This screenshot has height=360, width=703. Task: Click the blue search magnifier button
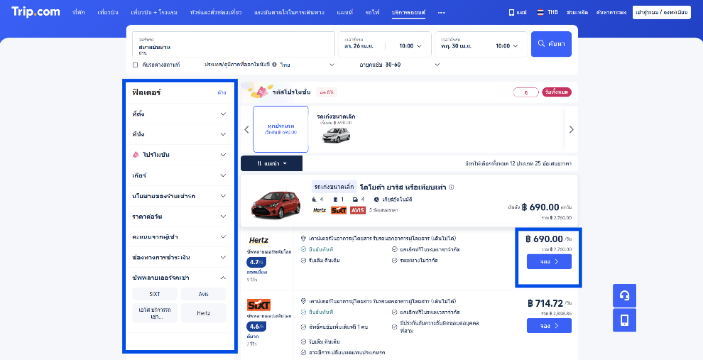pyautogui.click(x=551, y=44)
